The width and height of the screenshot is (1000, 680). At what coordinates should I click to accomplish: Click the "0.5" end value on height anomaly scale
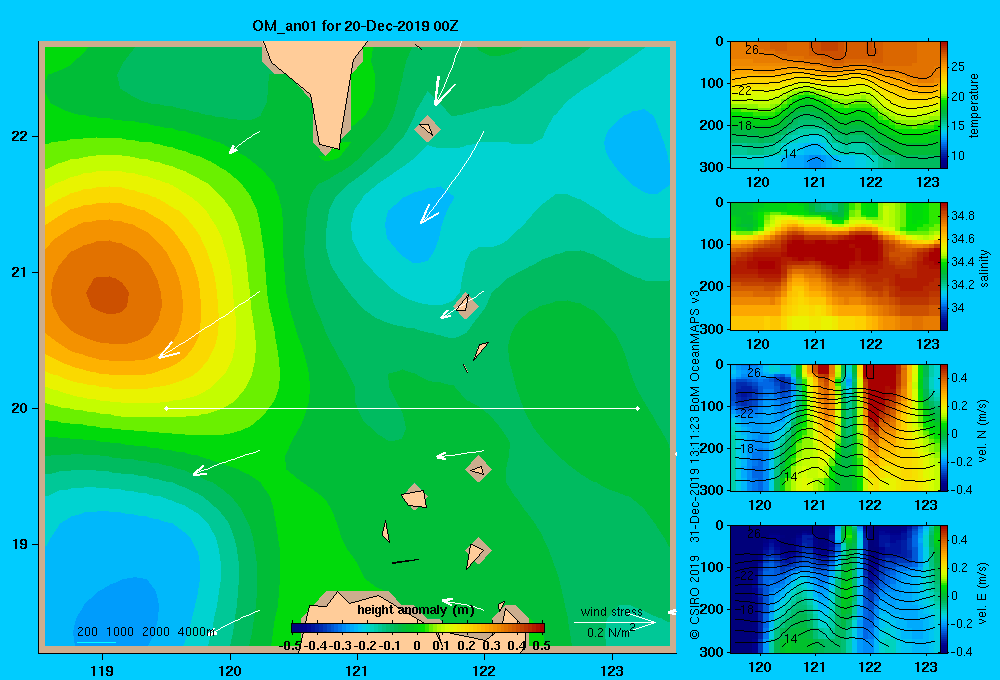pos(541,645)
